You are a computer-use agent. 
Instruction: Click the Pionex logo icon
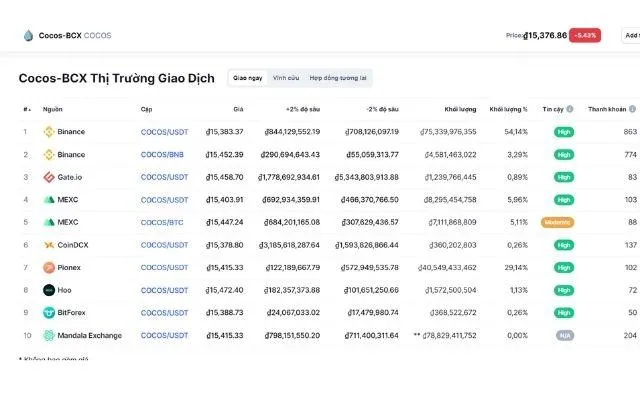[49, 268]
